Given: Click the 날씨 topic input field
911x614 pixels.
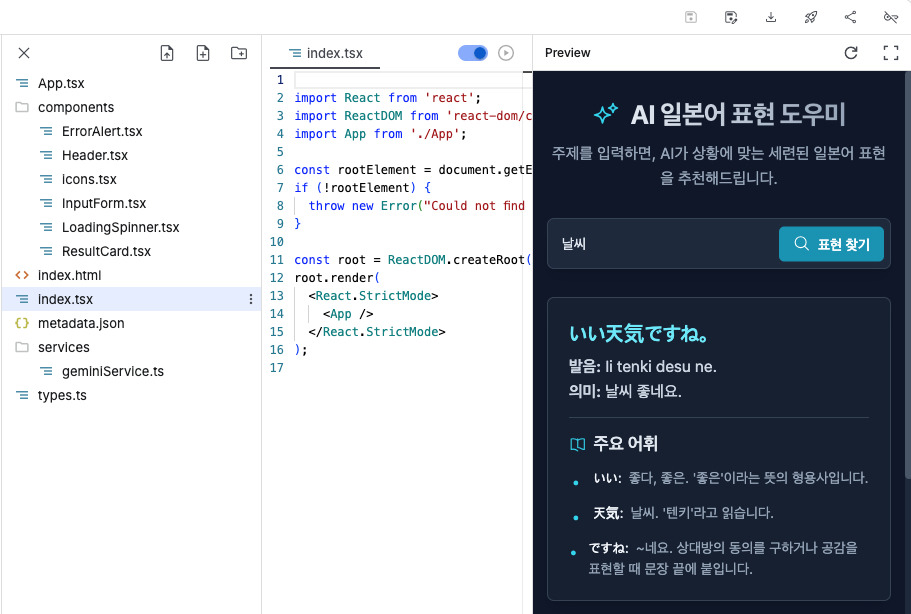Looking at the screenshot, I should coord(665,244).
